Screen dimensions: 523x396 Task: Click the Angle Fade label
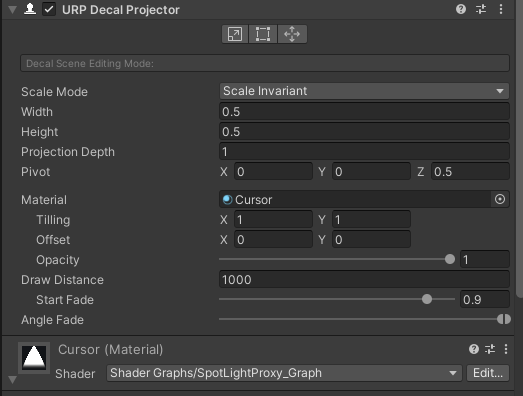click(52, 320)
